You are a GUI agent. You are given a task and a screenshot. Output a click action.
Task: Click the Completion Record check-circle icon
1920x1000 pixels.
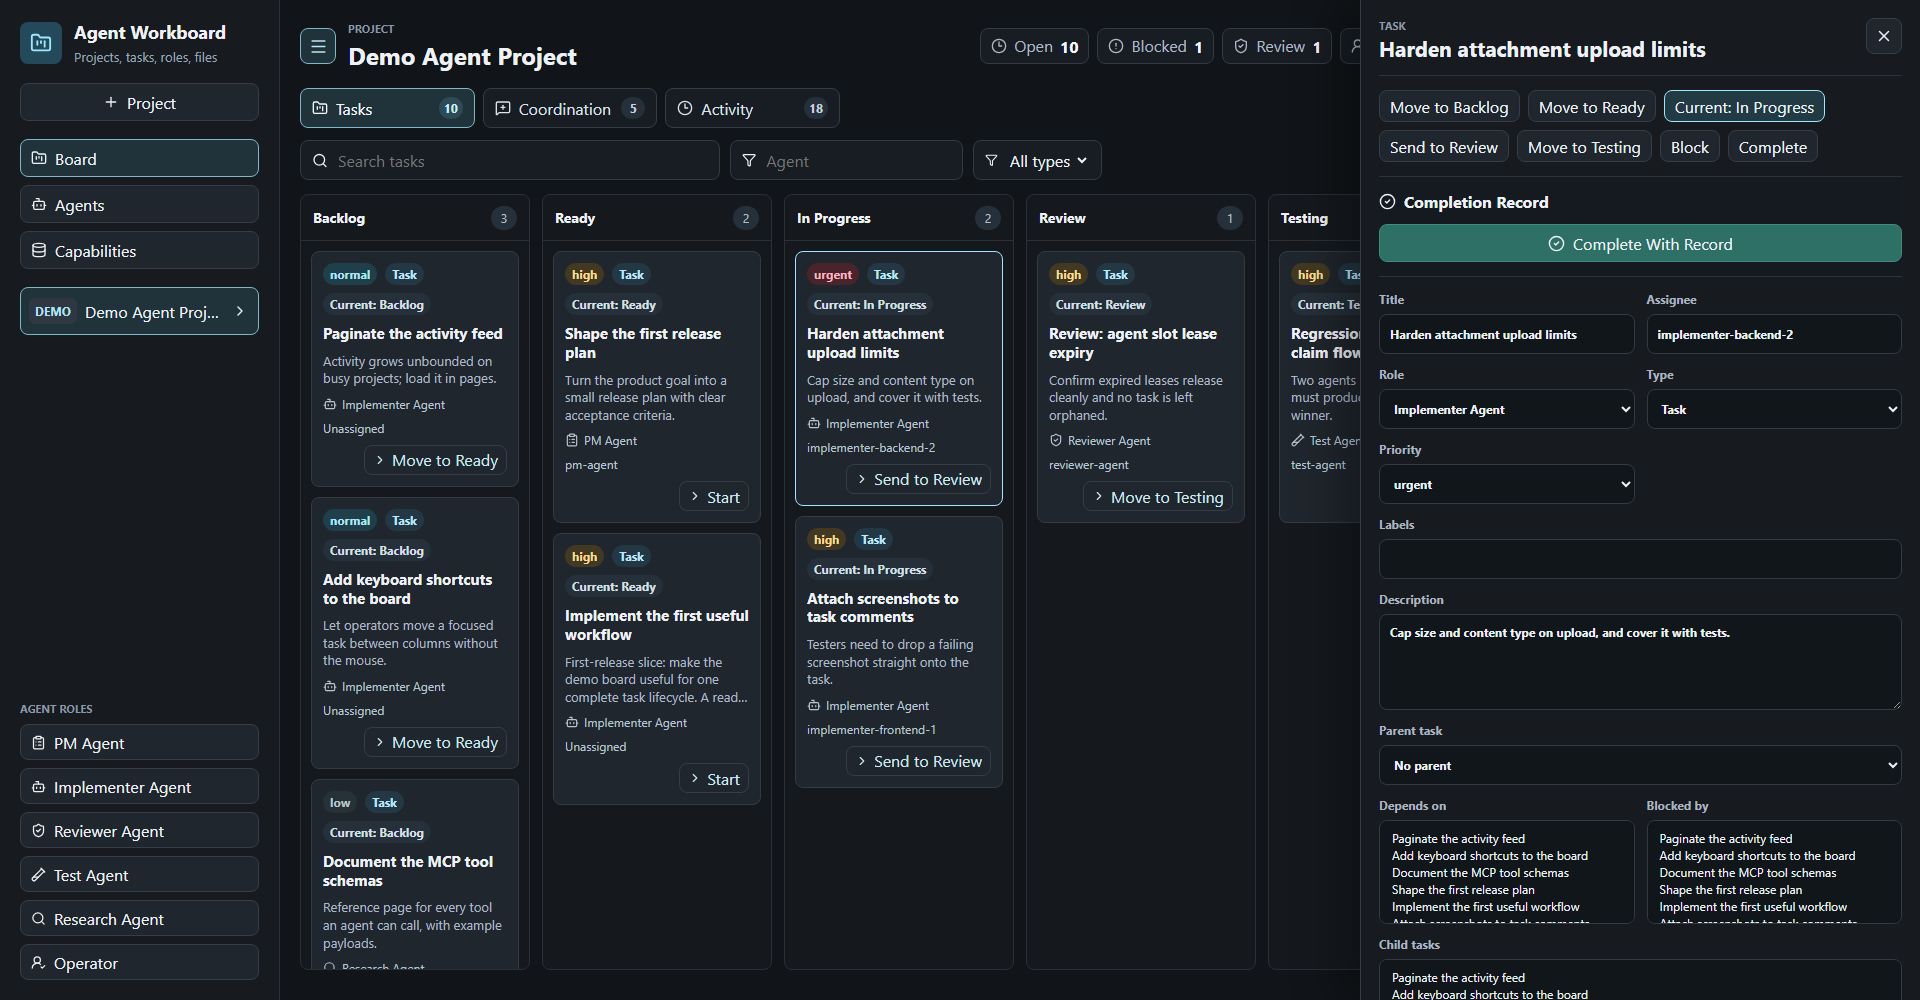point(1387,201)
